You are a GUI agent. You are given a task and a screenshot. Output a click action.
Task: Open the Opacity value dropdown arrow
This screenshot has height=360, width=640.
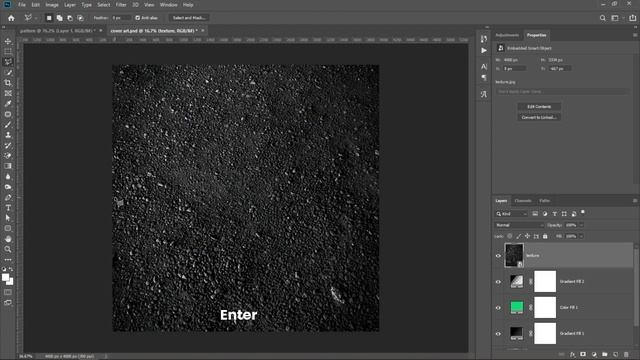(x=581, y=225)
